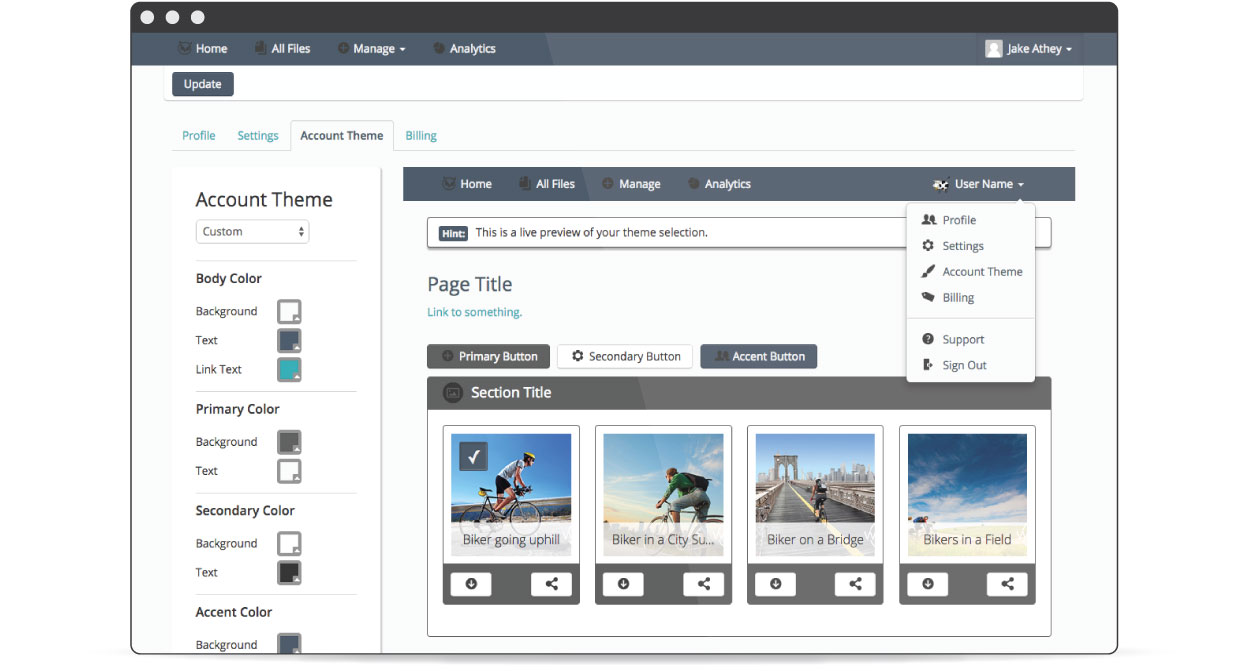Switch to the Billing tab
Screen dimensions: 1255x671
pyautogui.click(x=421, y=136)
